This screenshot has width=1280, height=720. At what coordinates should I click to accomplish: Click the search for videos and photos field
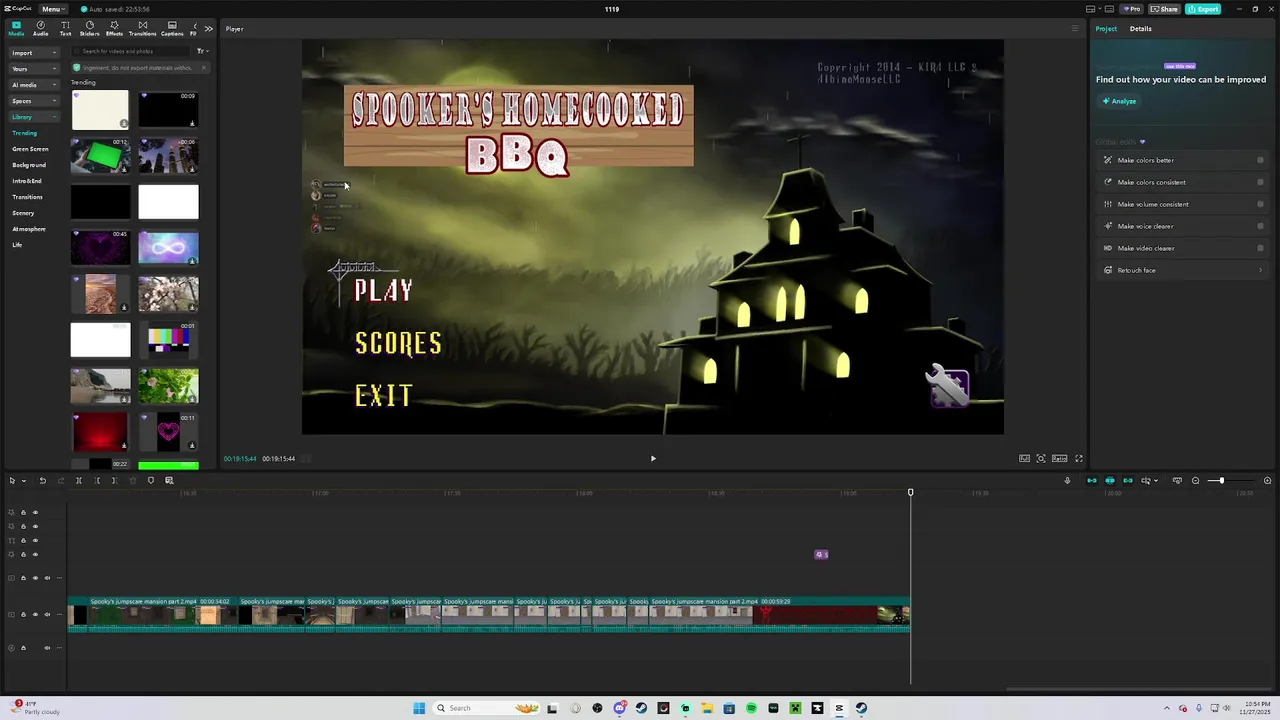pos(132,51)
